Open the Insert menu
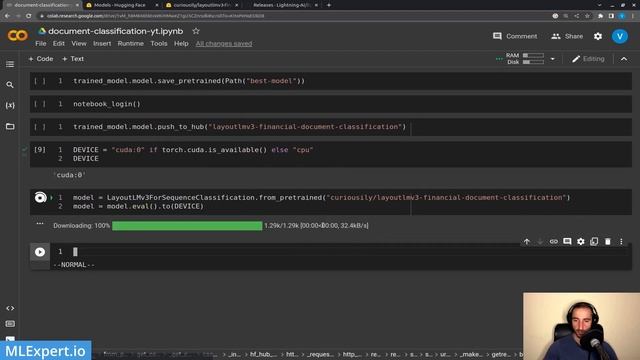Viewport: 640px width, 360px height. click(x=102, y=43)
